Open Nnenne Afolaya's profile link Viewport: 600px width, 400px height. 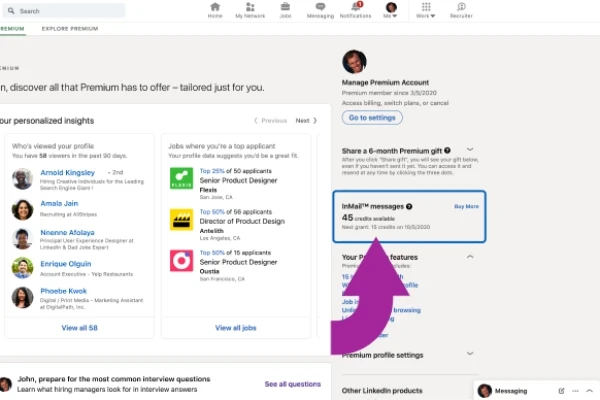pos(67,232)
